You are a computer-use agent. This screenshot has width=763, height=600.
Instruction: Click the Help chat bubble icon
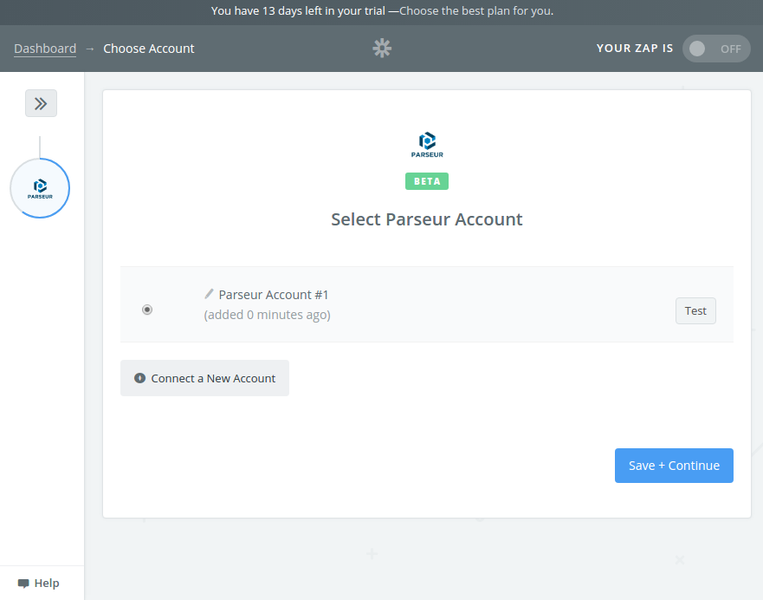pos(23,583)
